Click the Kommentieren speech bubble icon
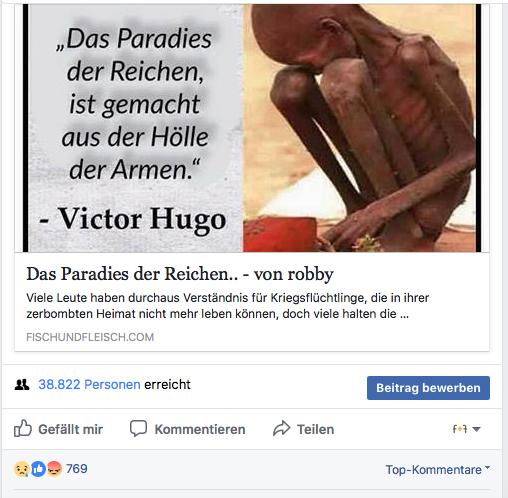Screen dimensions: 508x498 pyautogui.click(x=138, y=428)
